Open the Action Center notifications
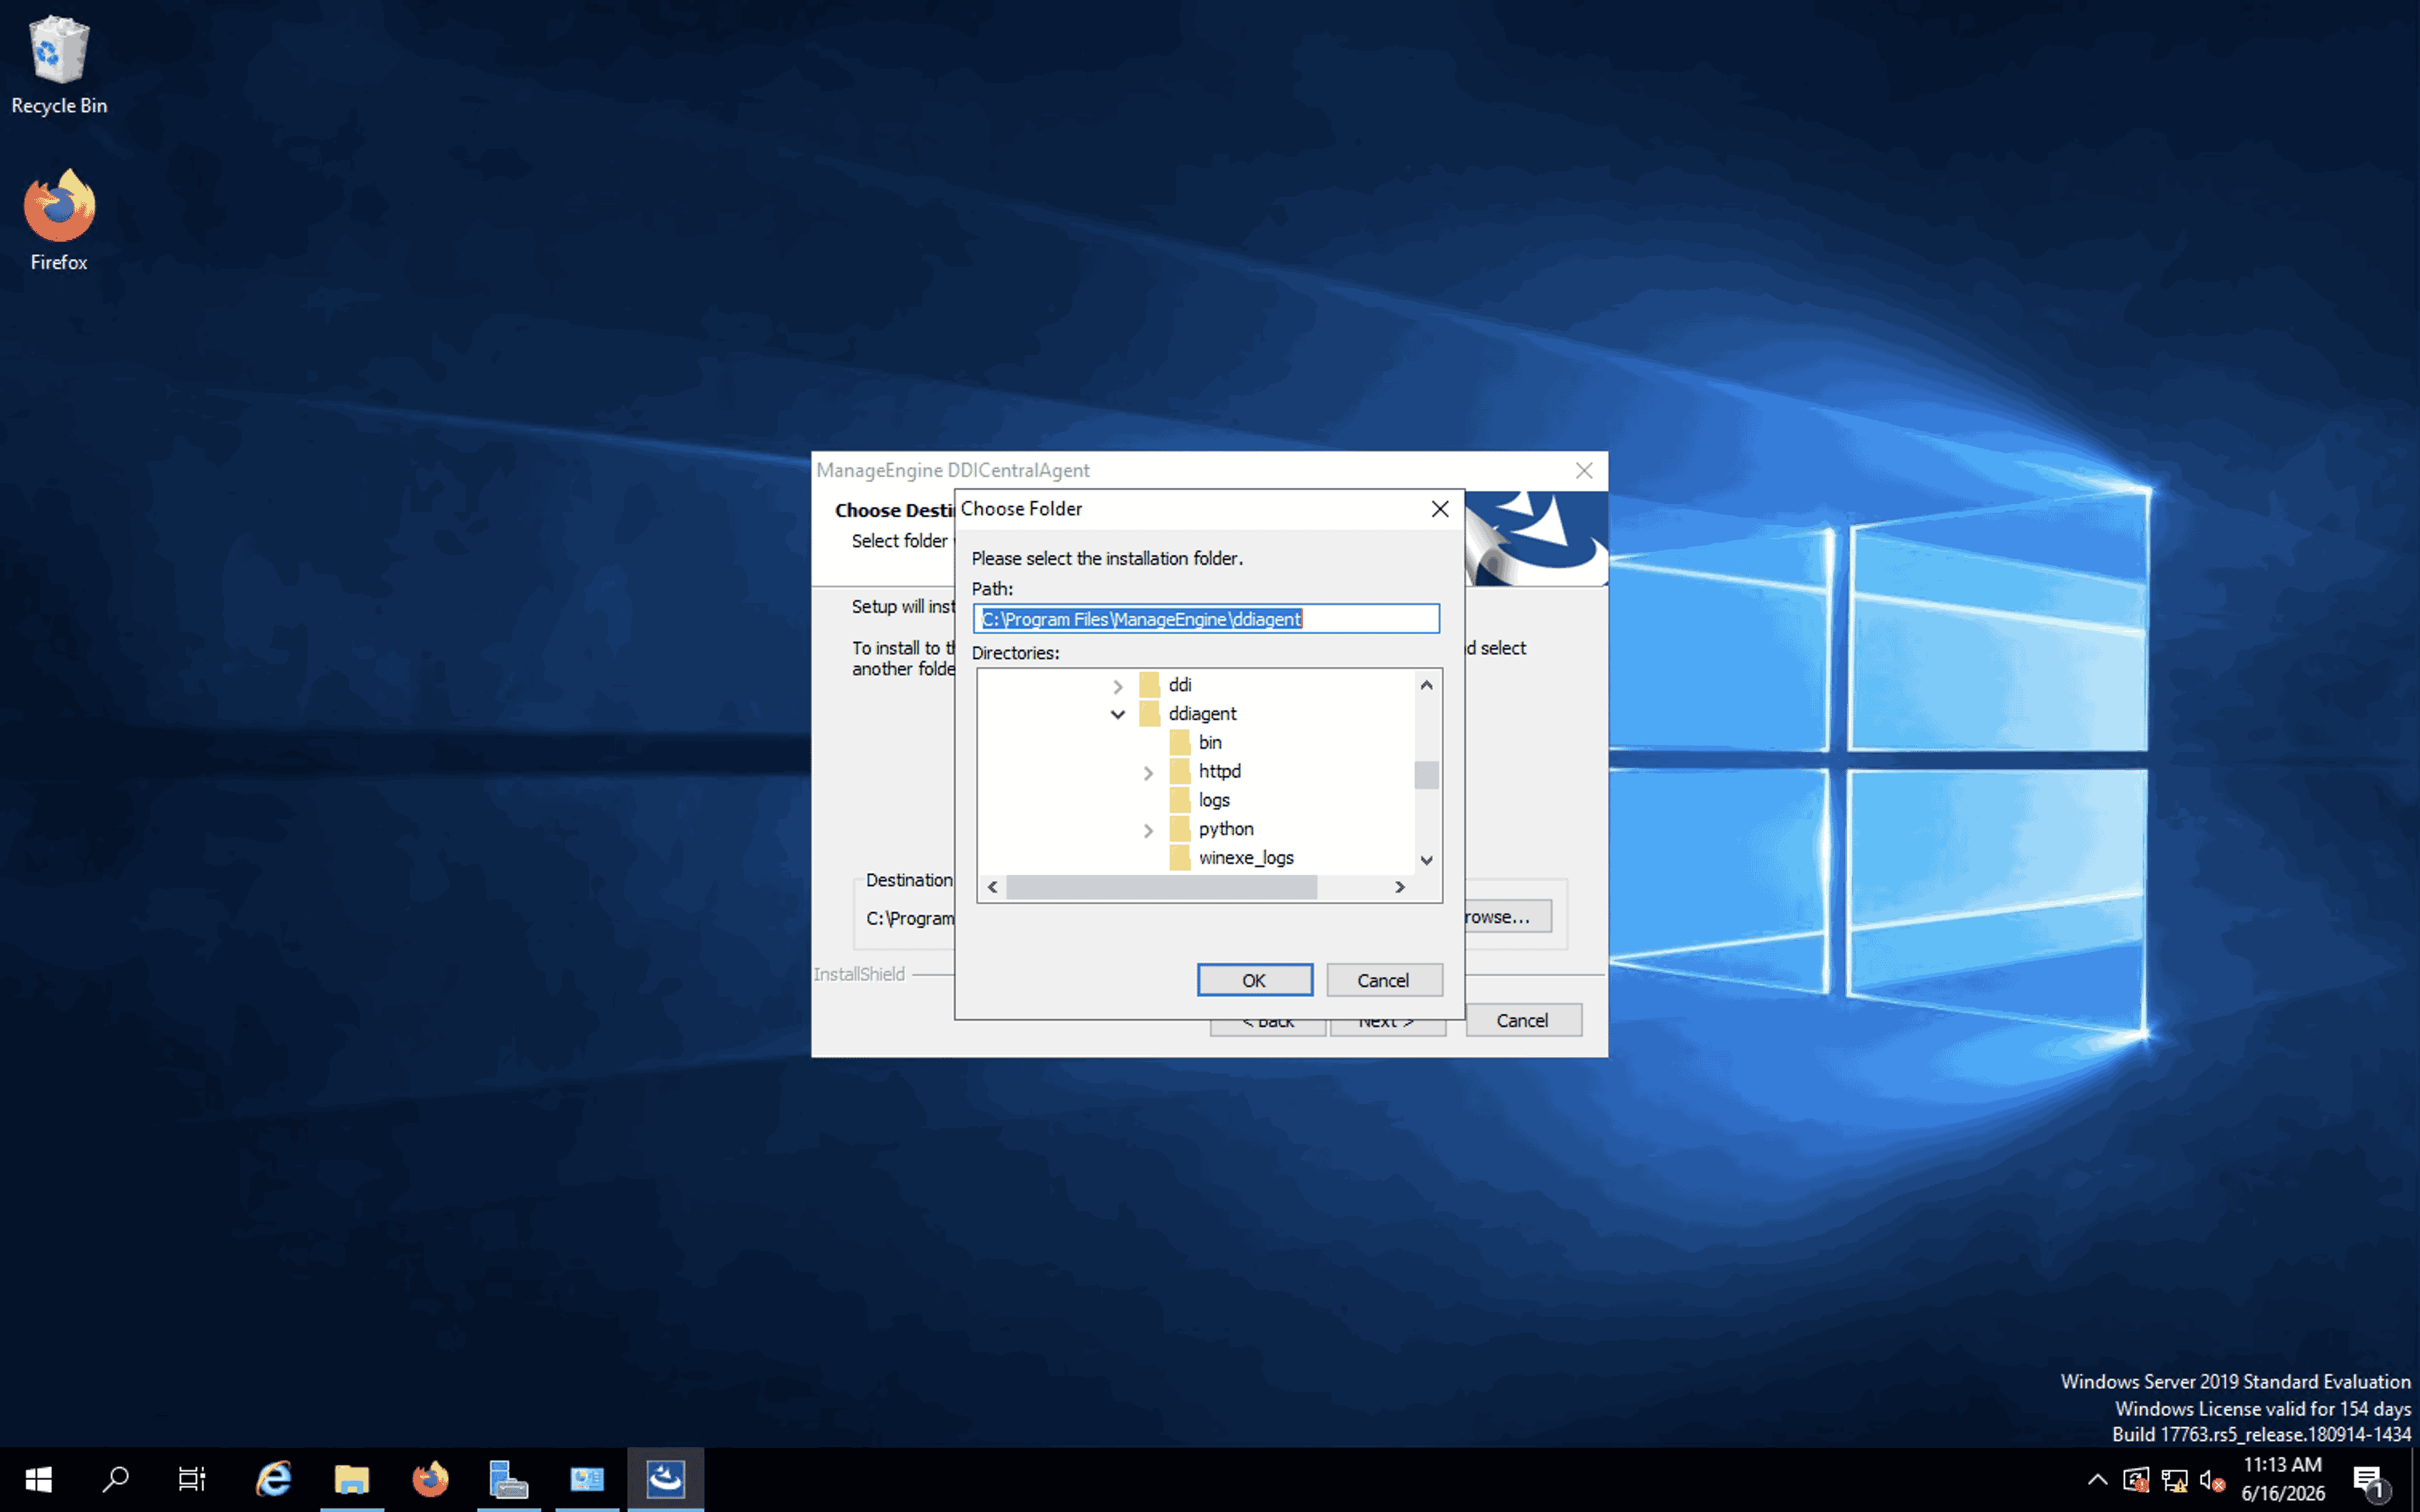Viewport: 2420px width, 1512px height. [x=2369, y=1480]
